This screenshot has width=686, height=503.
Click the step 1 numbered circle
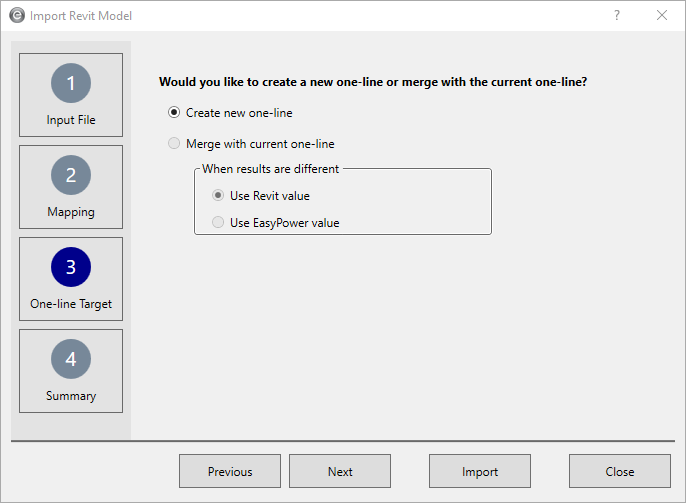click(x=71, y=83)
